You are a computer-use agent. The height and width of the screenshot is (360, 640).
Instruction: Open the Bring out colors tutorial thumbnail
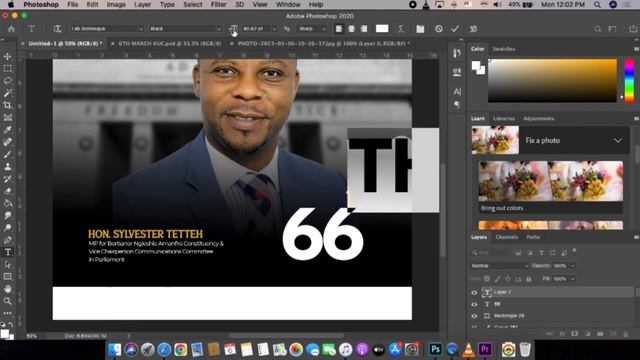pyautogui.click(x=551, y=181)
